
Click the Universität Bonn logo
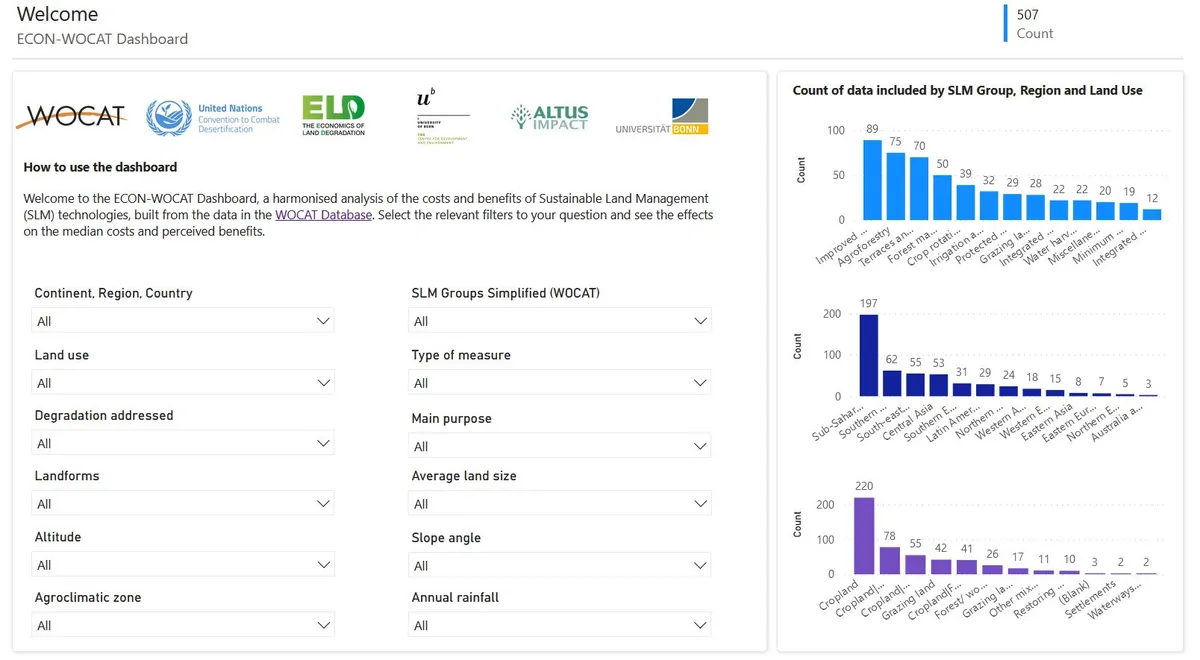click(x=661, y=115)
